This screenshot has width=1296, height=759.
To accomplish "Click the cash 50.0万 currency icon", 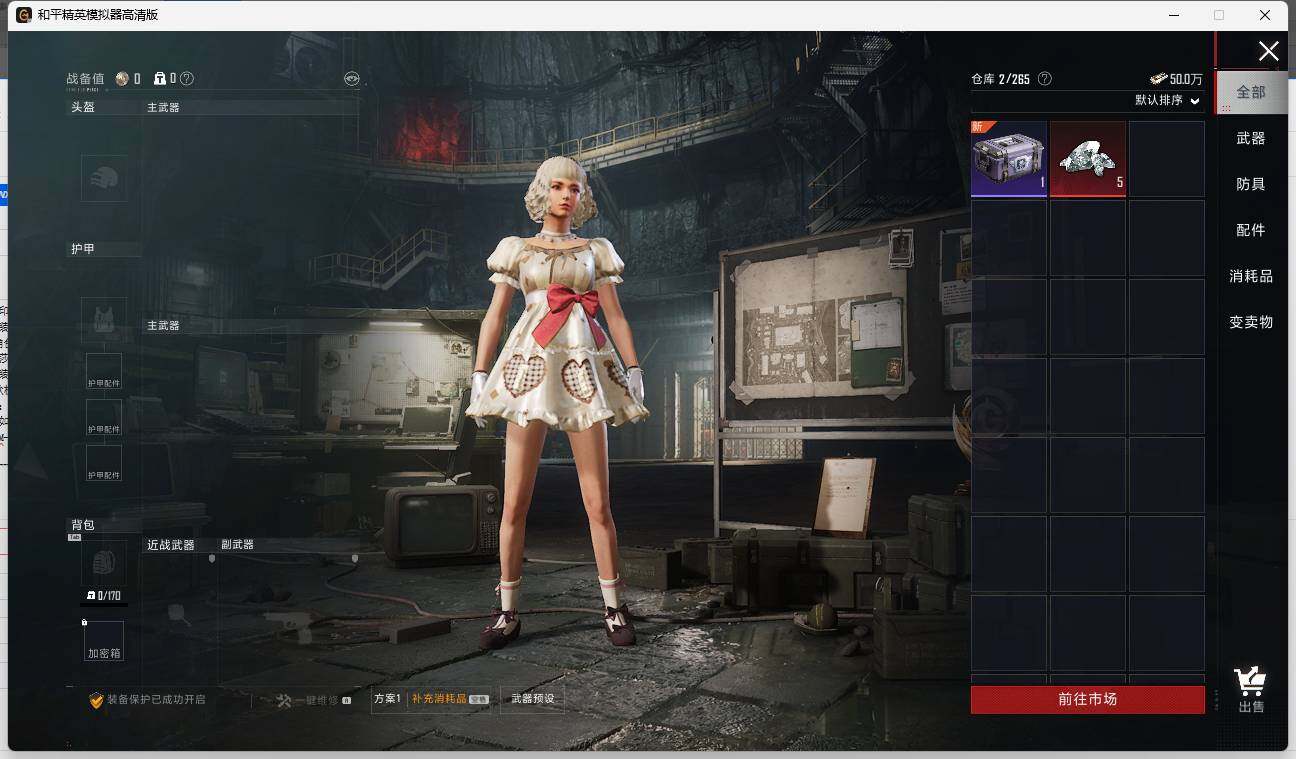I will pyautogui.click(x=1159, y=79).
